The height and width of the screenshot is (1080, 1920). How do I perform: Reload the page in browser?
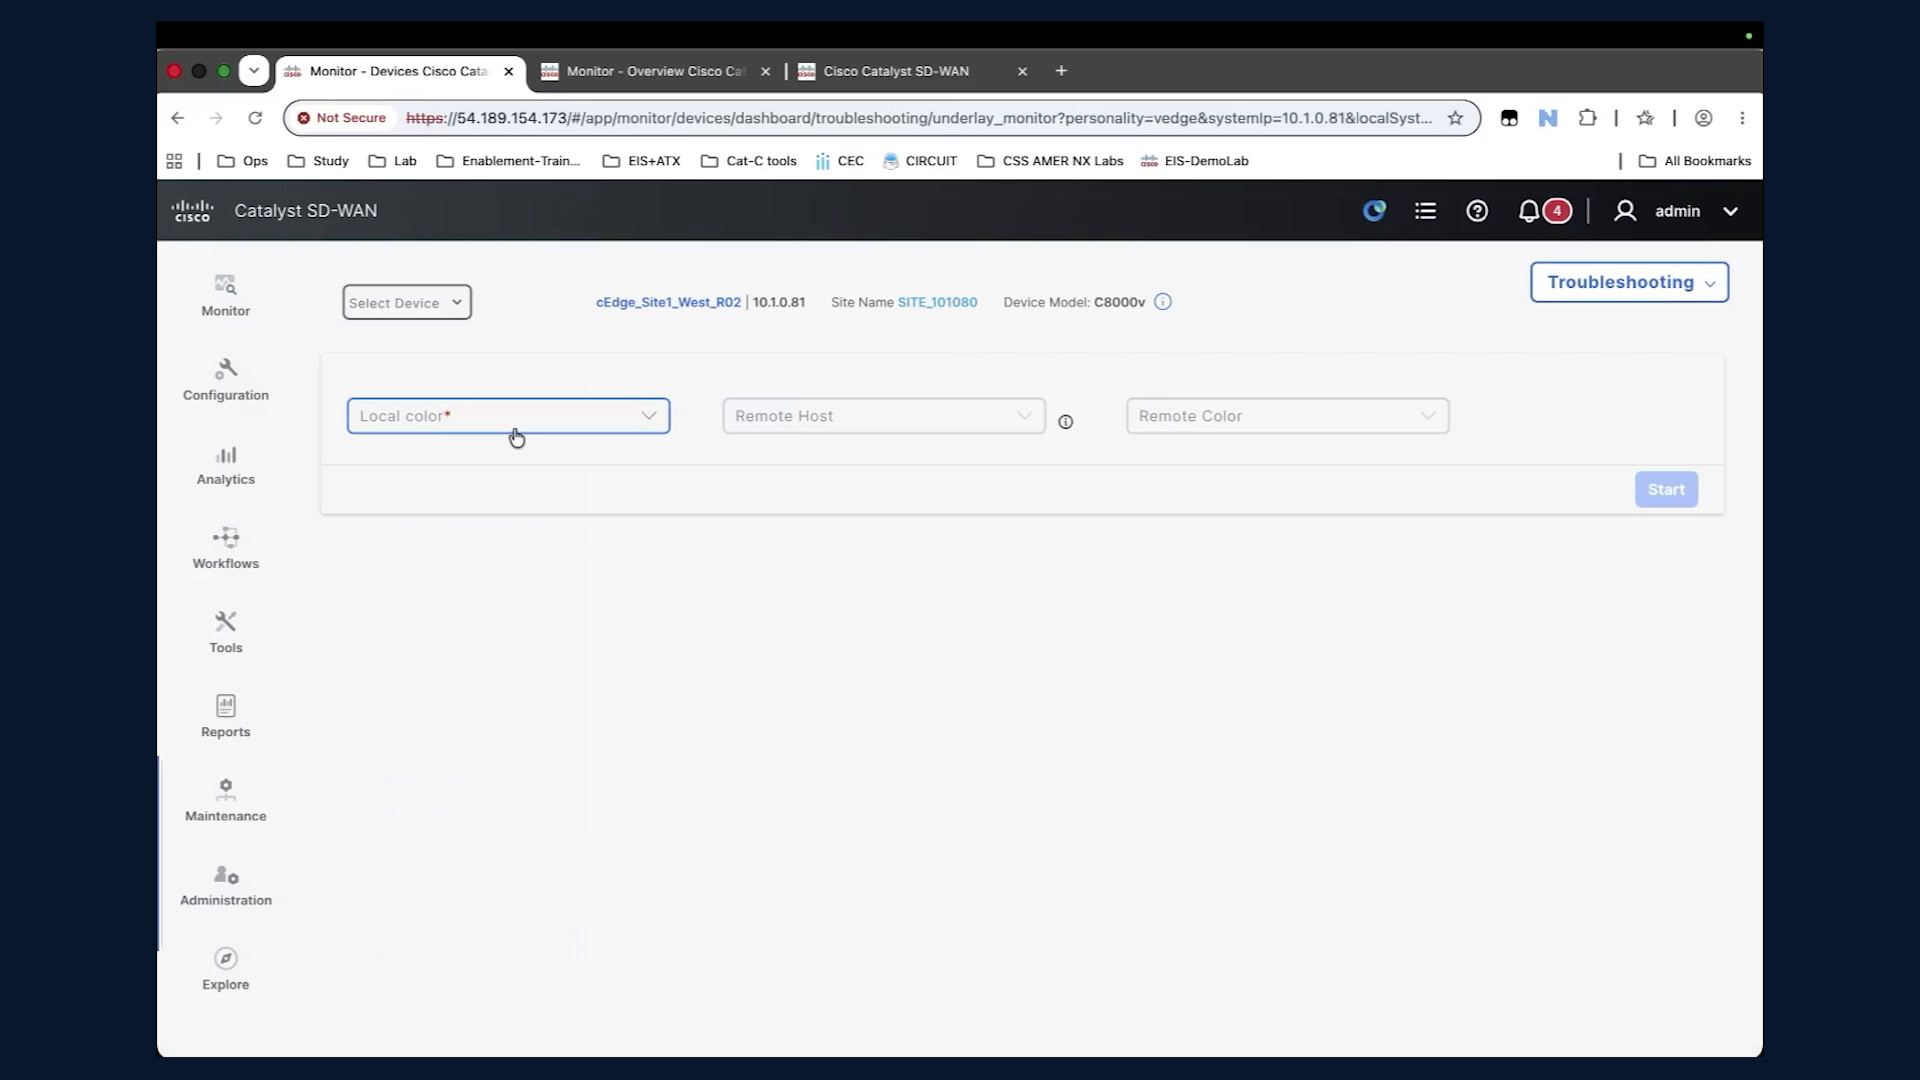[255, 118]
